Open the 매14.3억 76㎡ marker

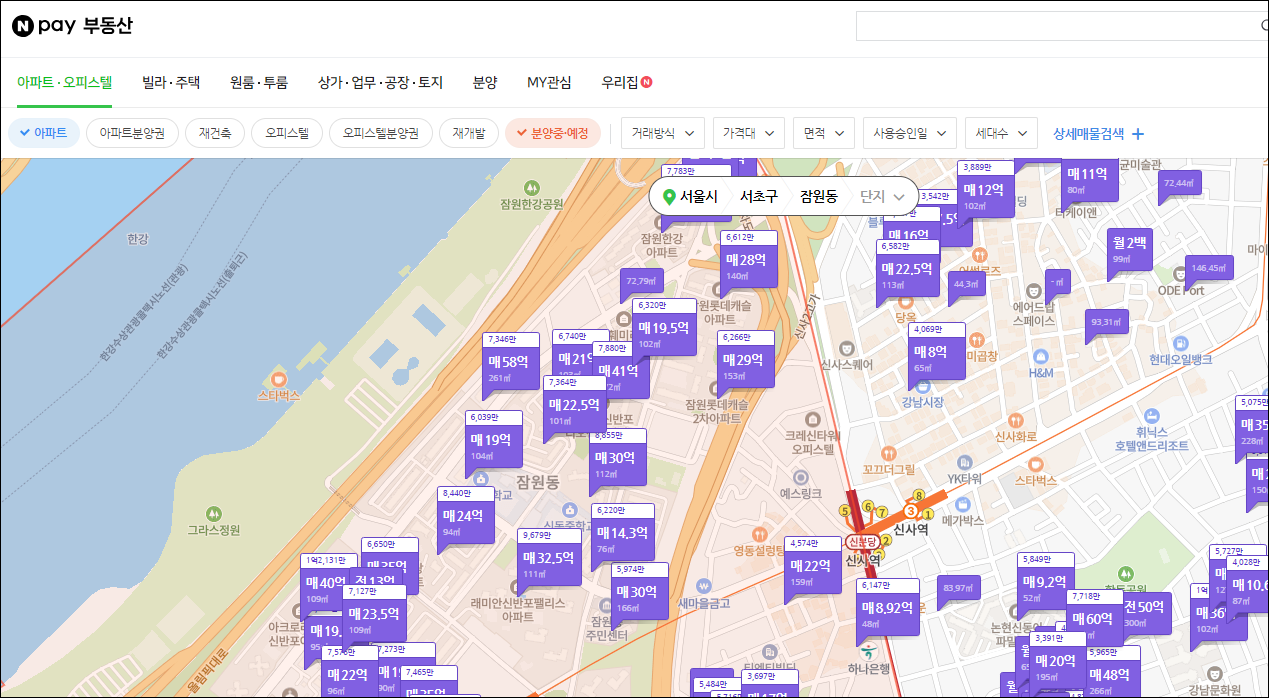tap(624, 537)
